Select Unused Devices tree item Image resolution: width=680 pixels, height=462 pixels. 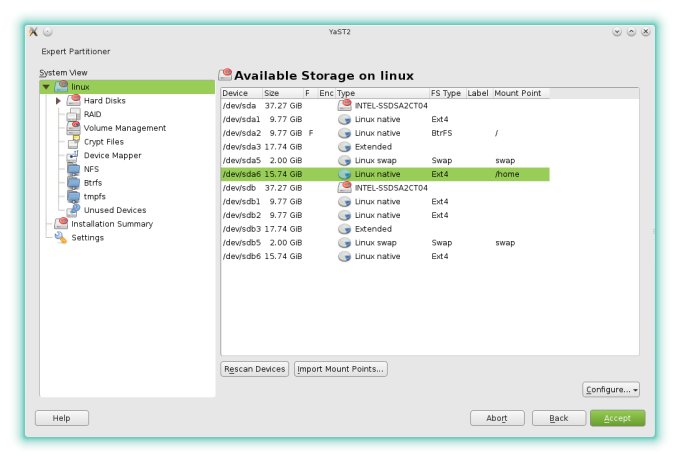pos(115,210)
